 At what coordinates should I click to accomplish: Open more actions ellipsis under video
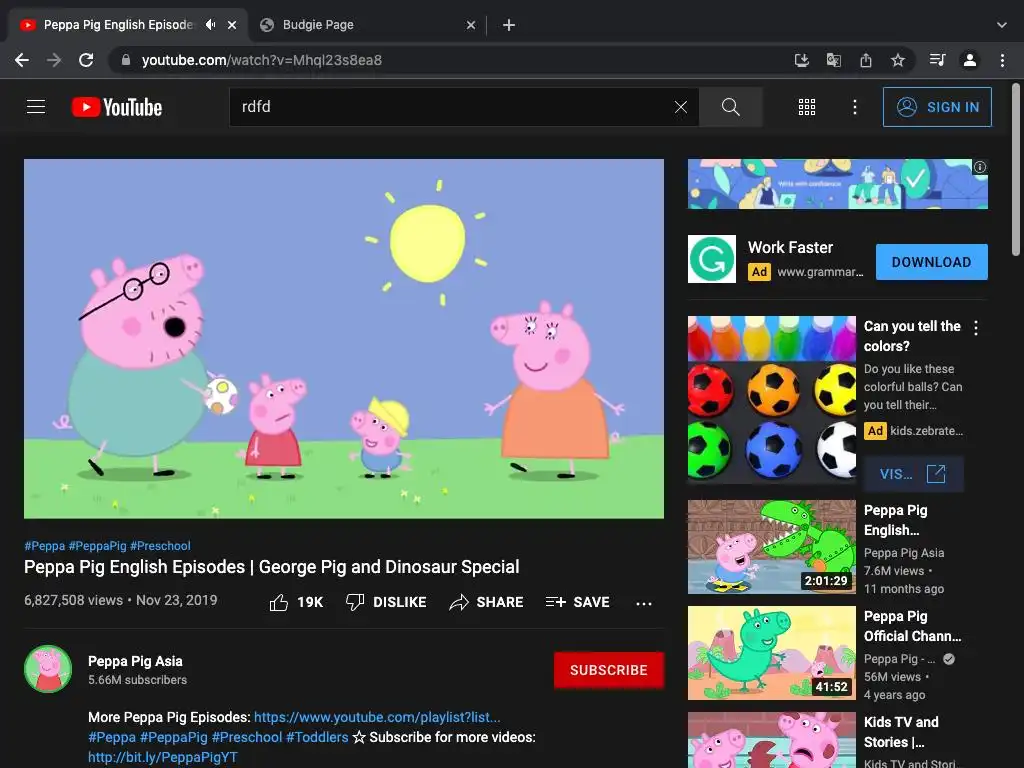tap(644, 603)
